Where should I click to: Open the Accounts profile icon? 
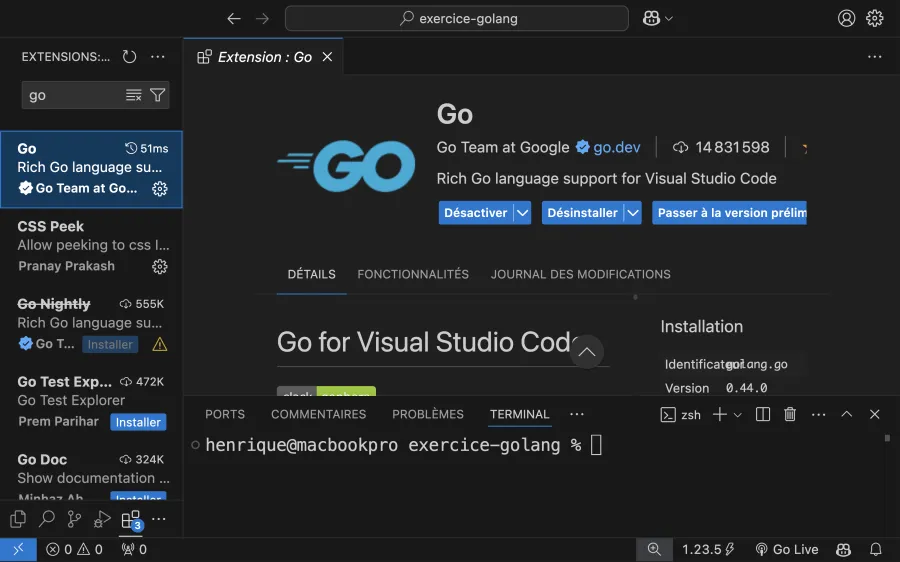click(847, 18)
